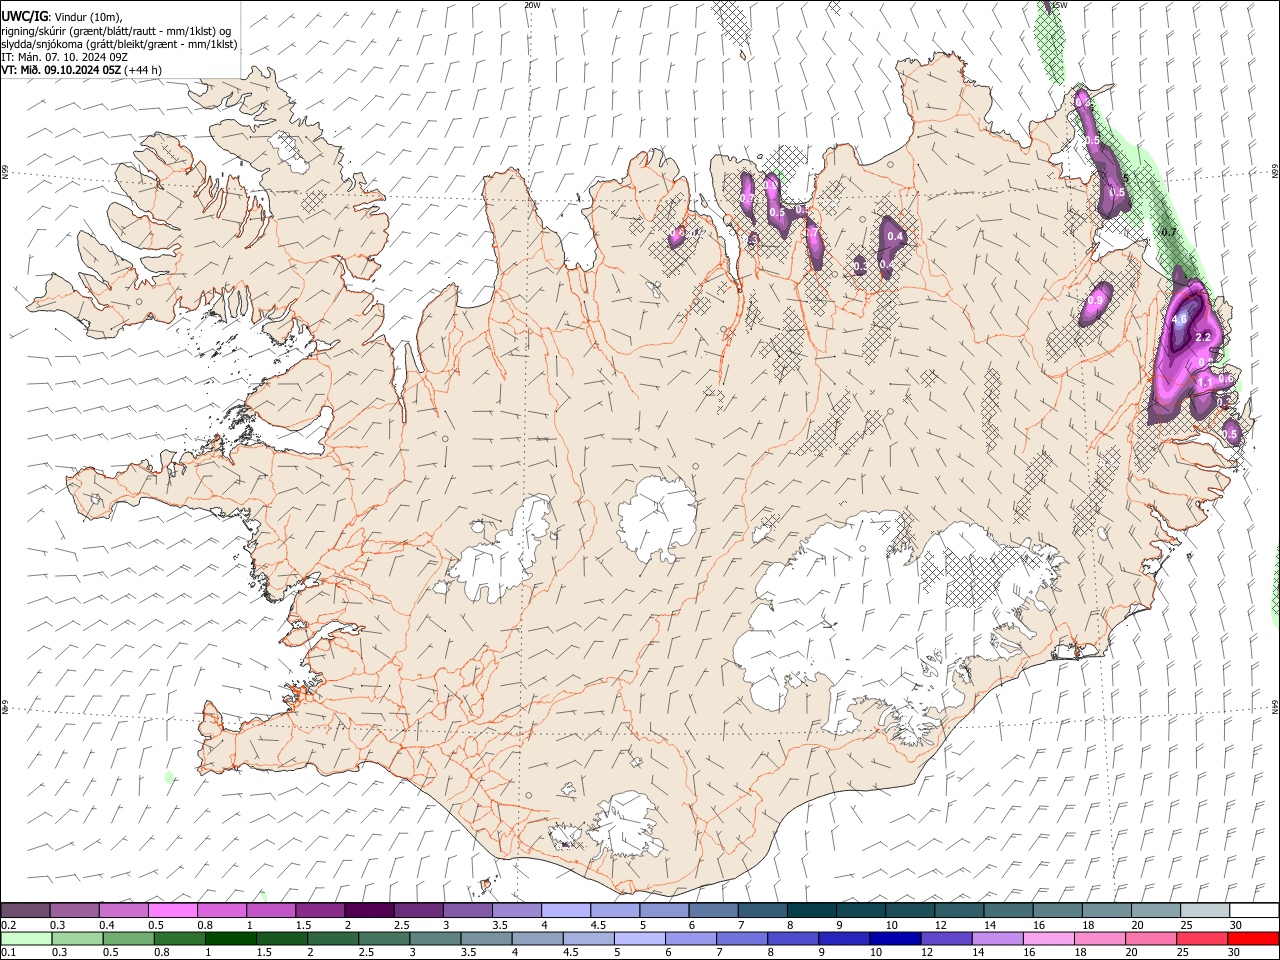The image size is (1280, 960).
Task: Click the '15W' longitude label
Action: click(x=1060, y=5)
